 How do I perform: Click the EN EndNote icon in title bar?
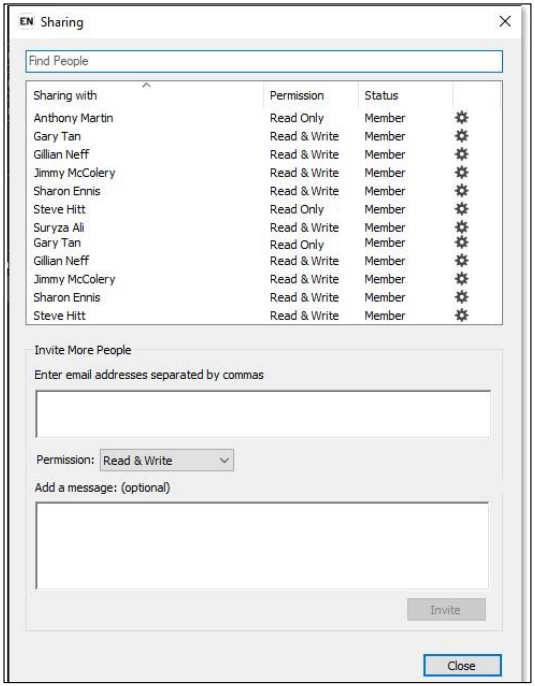26,21
